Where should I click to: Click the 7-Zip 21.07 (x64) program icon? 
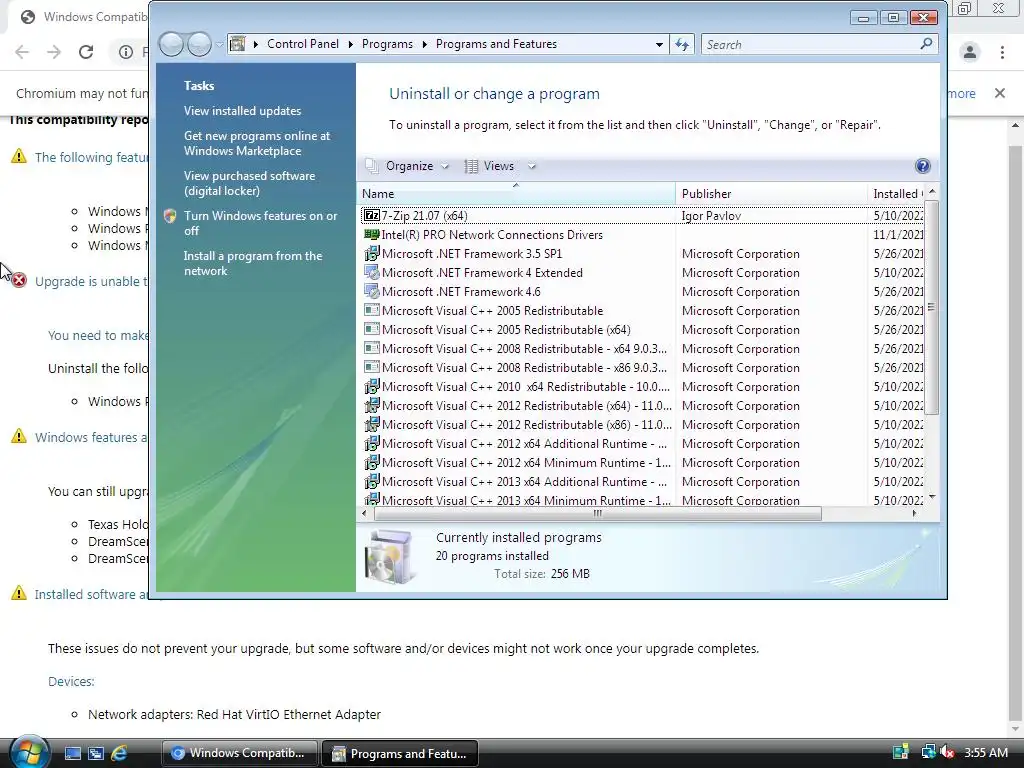[x=372, y=216]
